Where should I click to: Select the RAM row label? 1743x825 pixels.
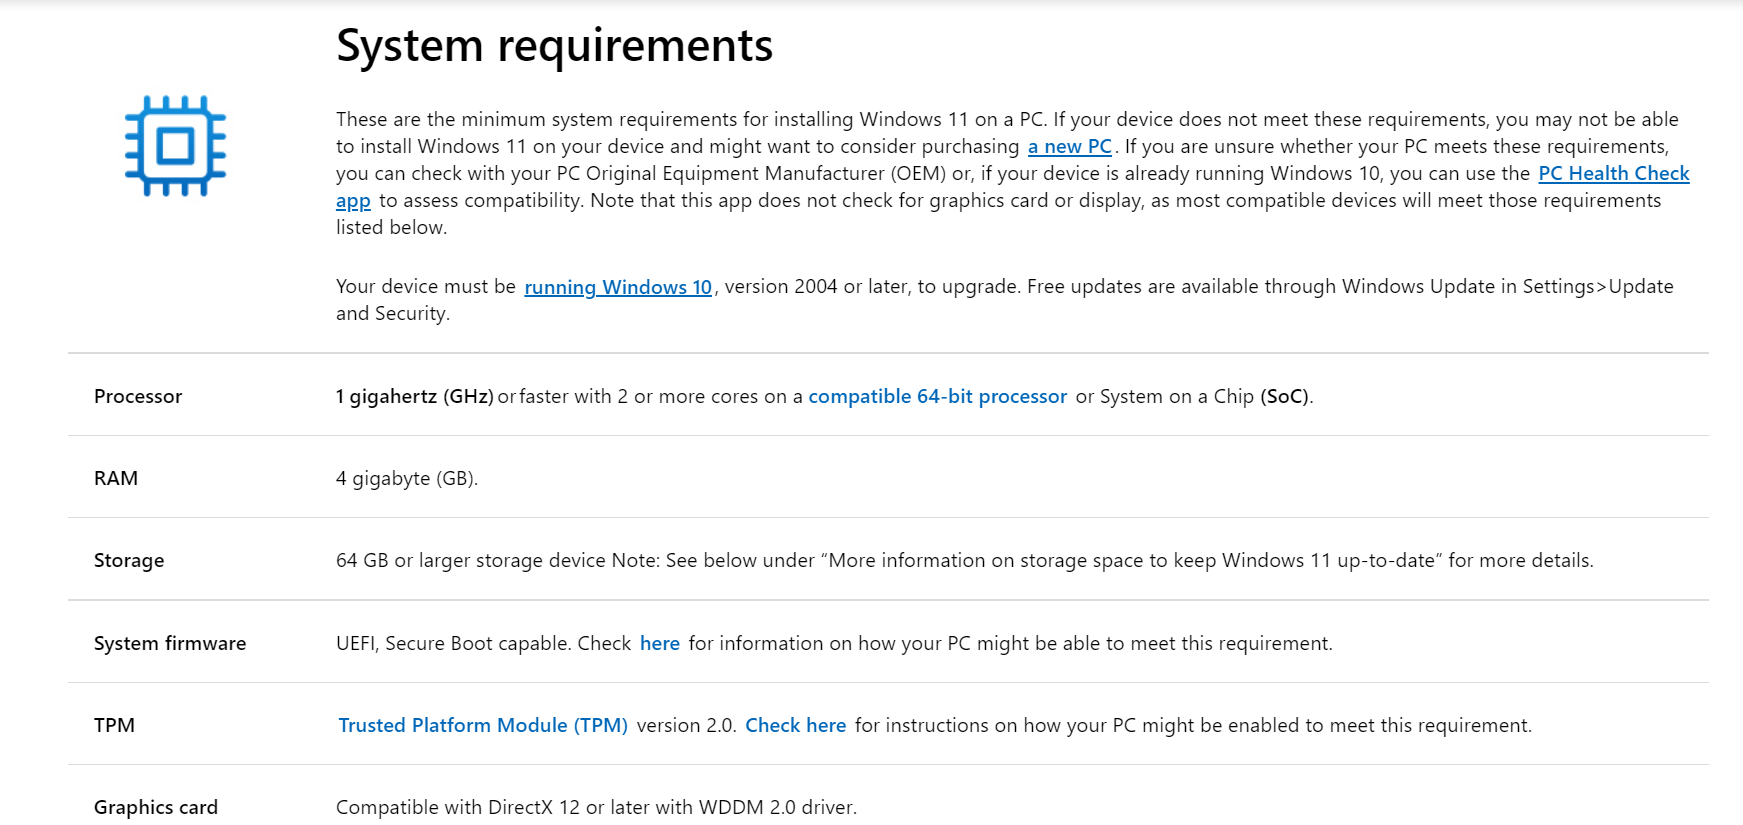coord(116,478)
